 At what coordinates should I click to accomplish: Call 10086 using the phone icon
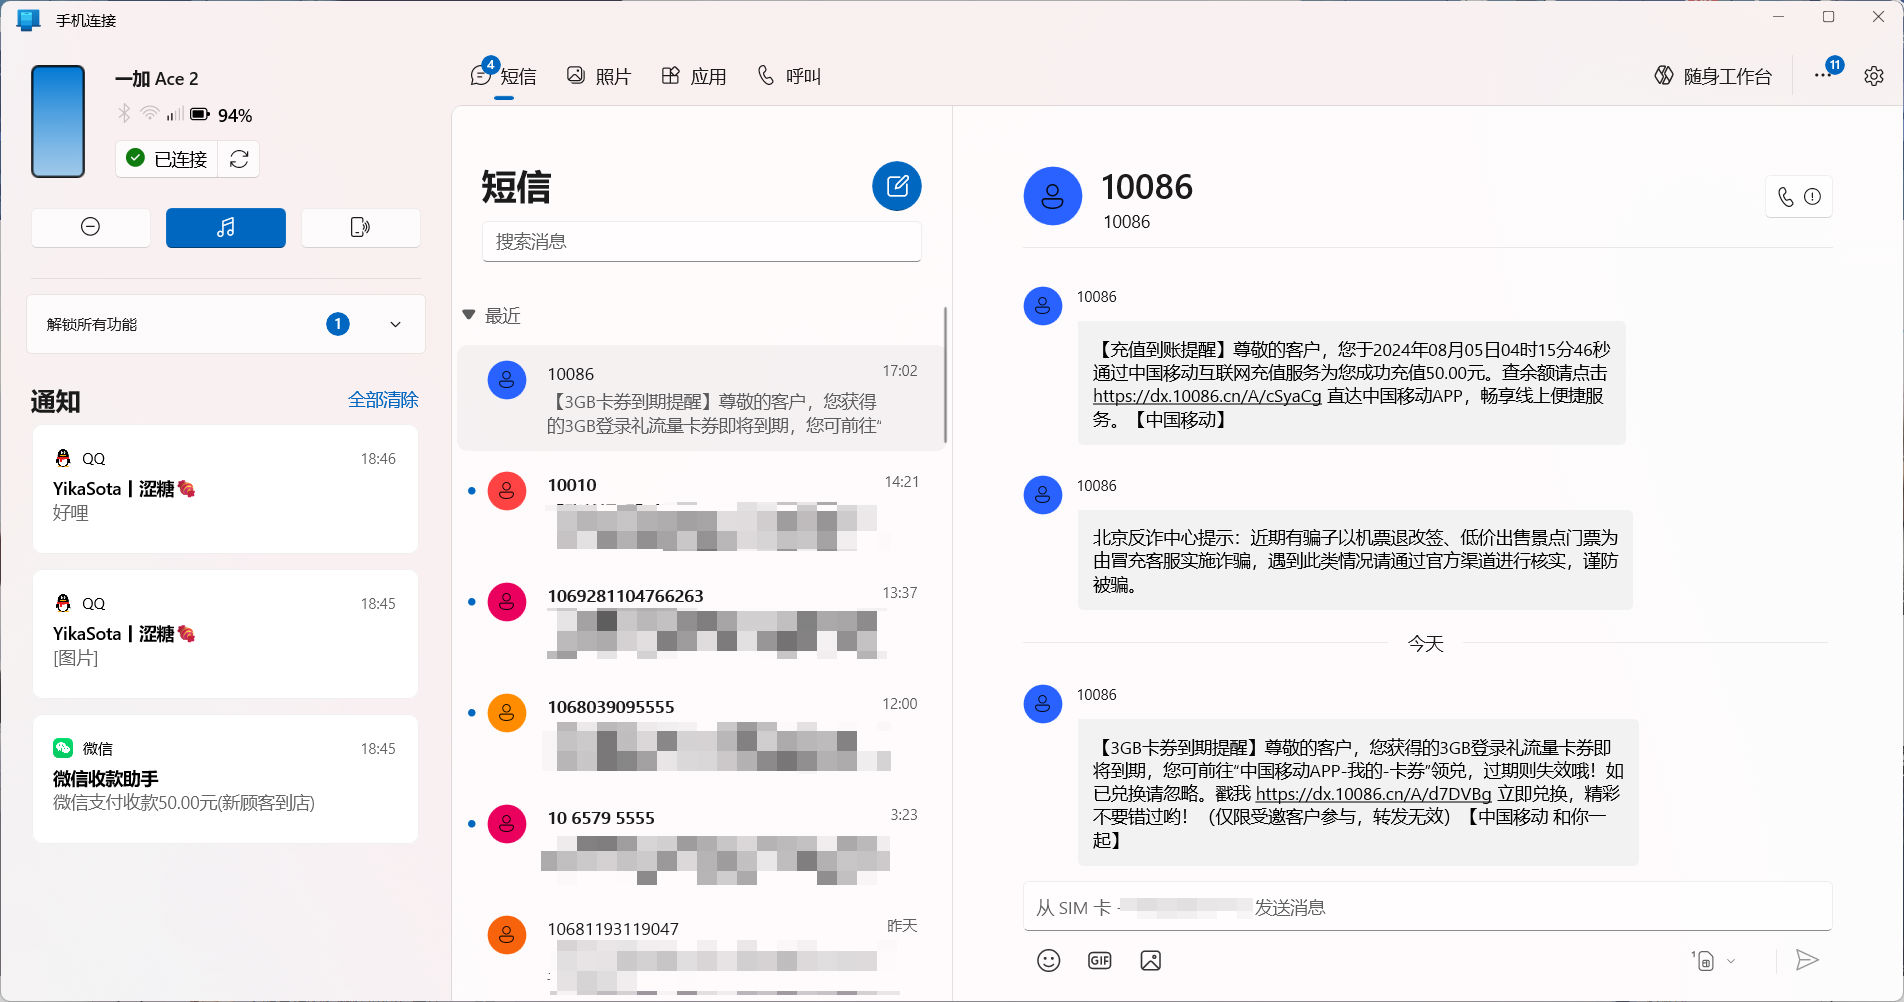point(1786,197)
